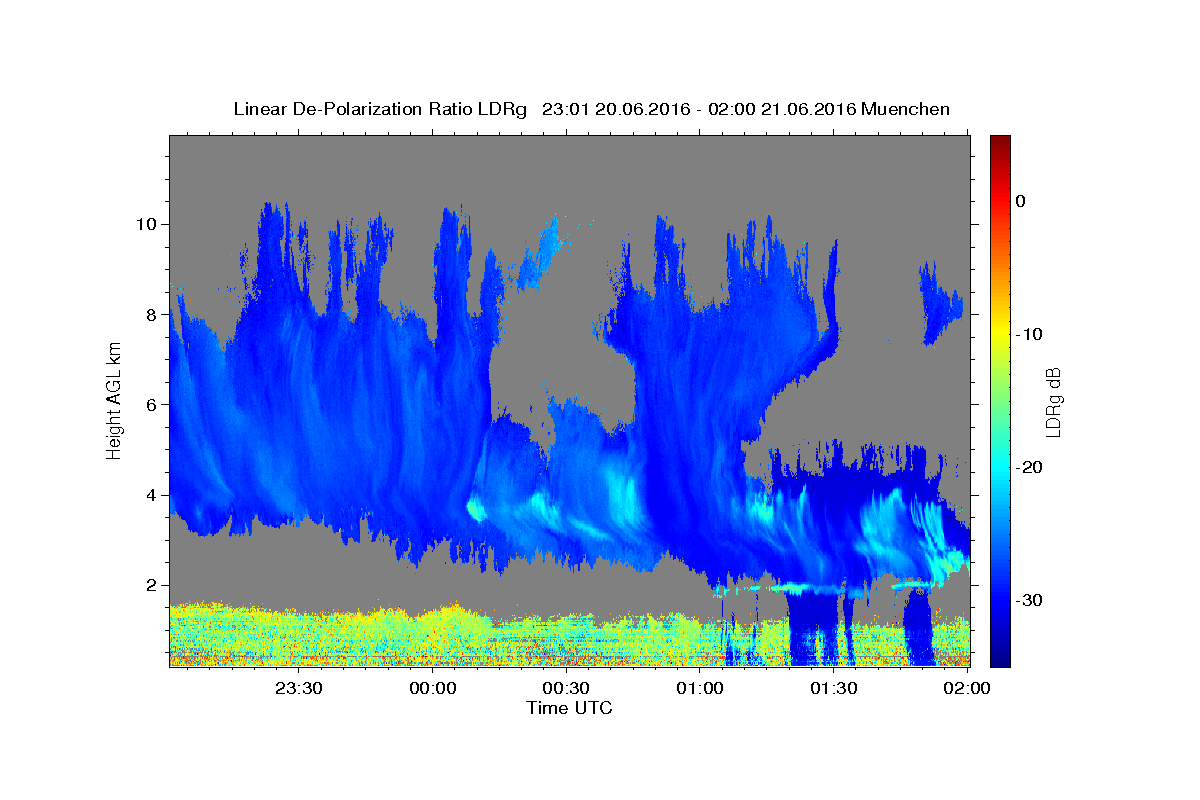Click the 'Time UTC' axis label
The image size is (1200, 800).
[x=569, y=708]
